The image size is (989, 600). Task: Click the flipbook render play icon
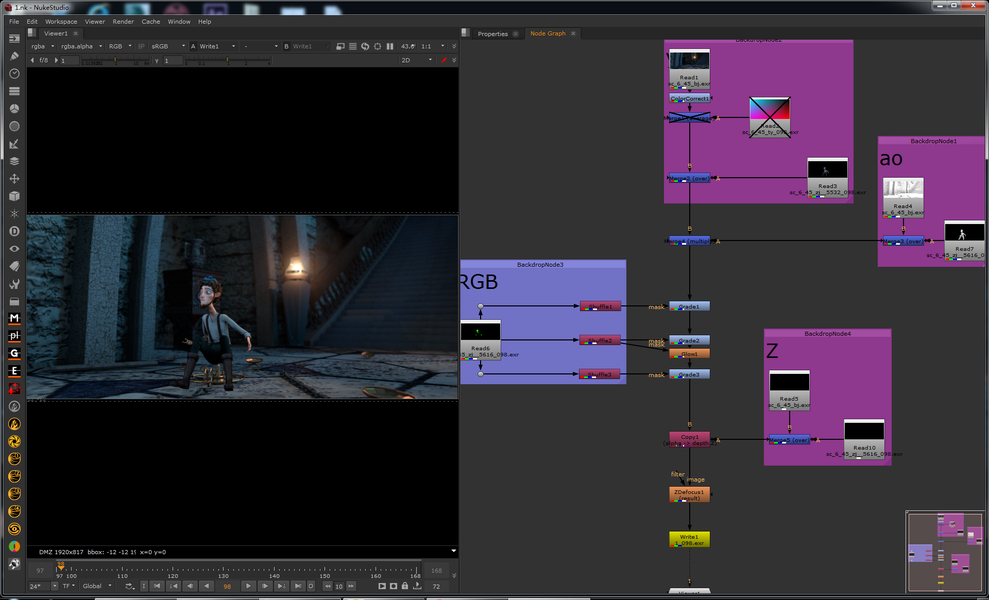point(382,586)
